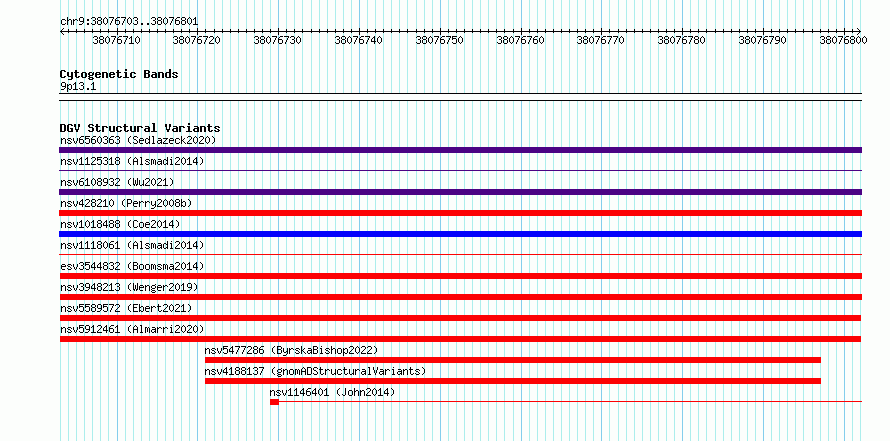
Task: Click the purple bar under nsv6560363
Action: [460, 150]
